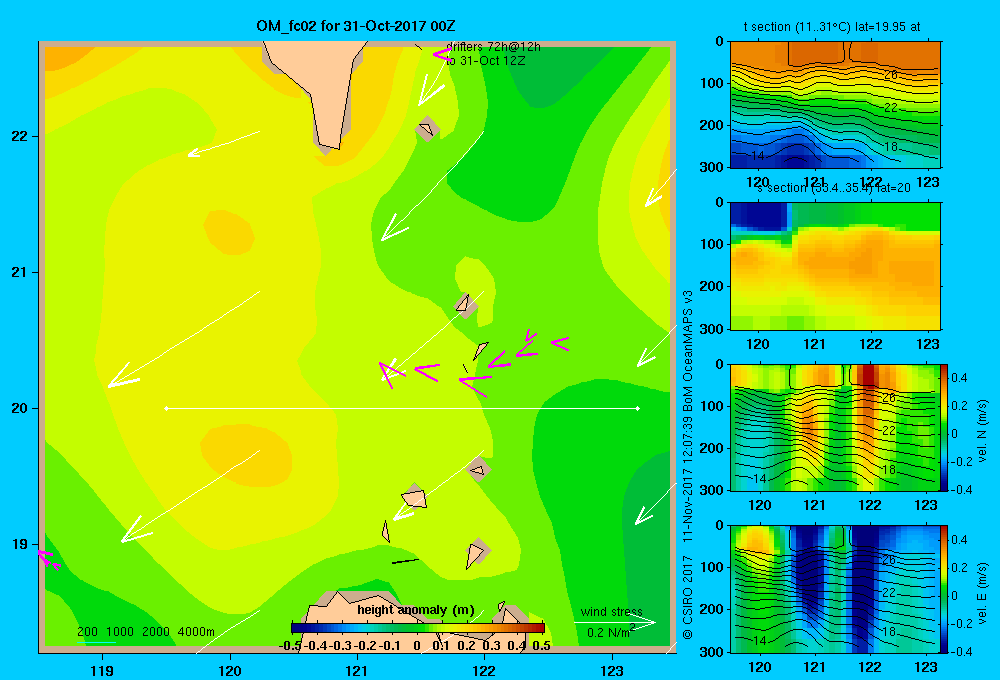
Task: Click the '22' contour label in the vel. N section
Action: click(889, 431)
